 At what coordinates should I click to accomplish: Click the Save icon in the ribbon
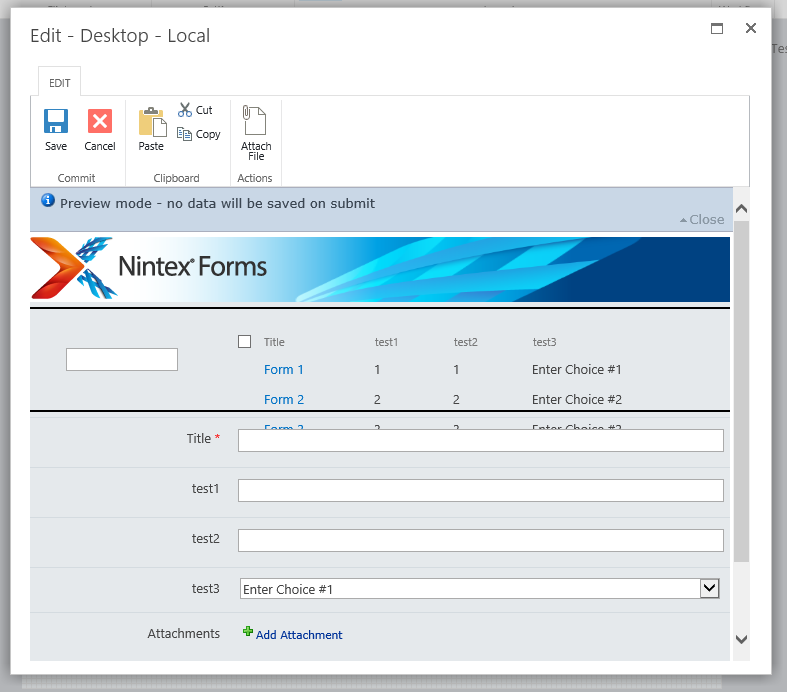(56, 121)
